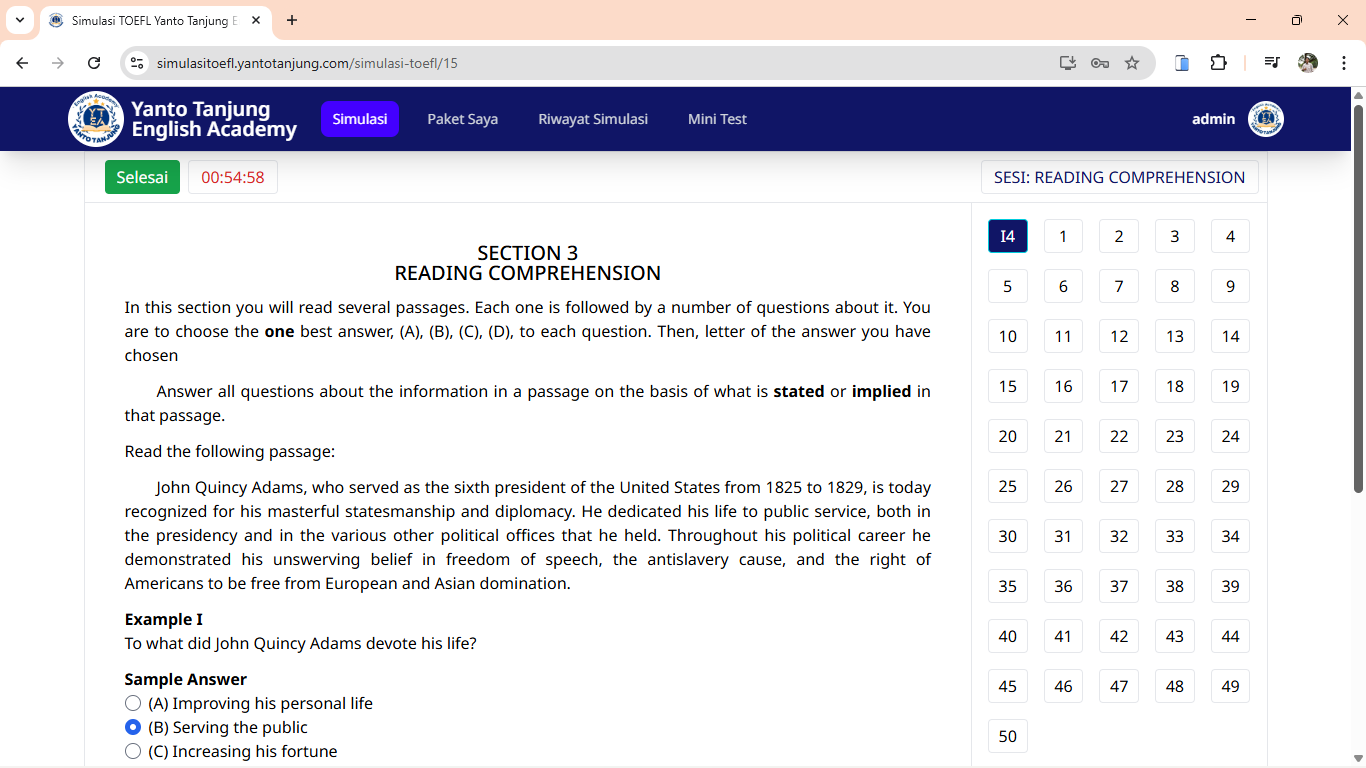The width and height of the screenshot is (1366, 768).
Task: Open a new browser tab
Action: (x=292, y=20)
